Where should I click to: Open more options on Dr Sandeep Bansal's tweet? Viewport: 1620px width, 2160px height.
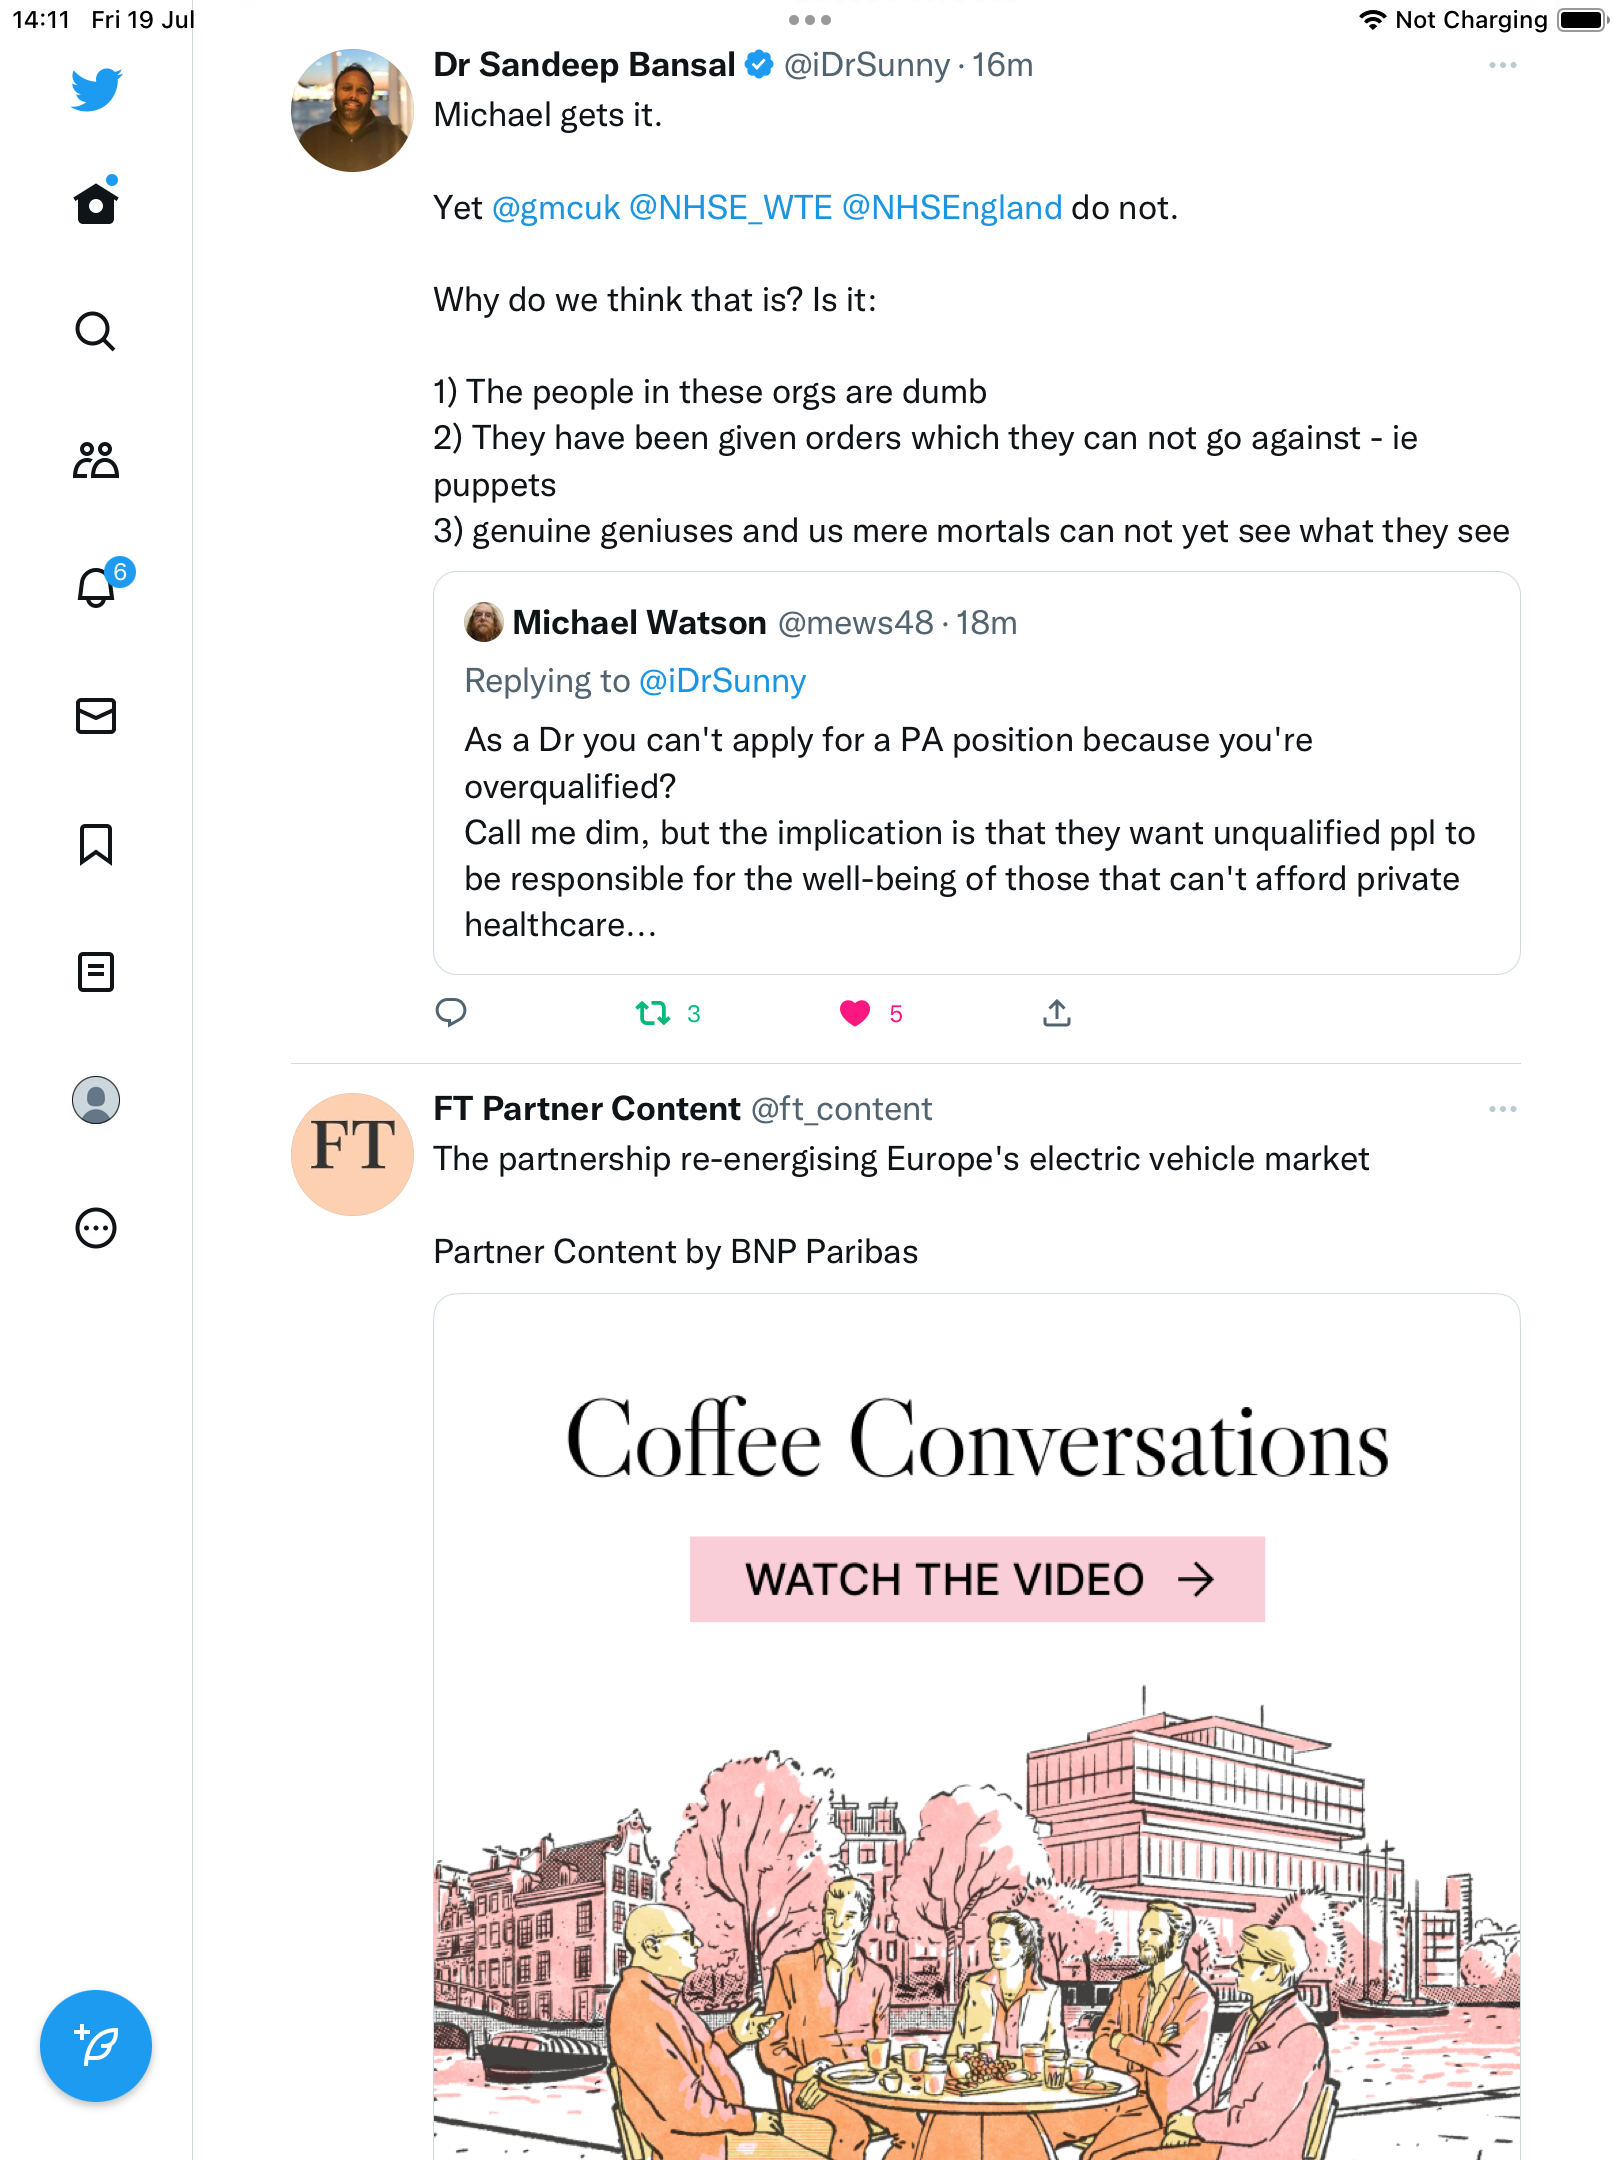[x=1502, y=66]
